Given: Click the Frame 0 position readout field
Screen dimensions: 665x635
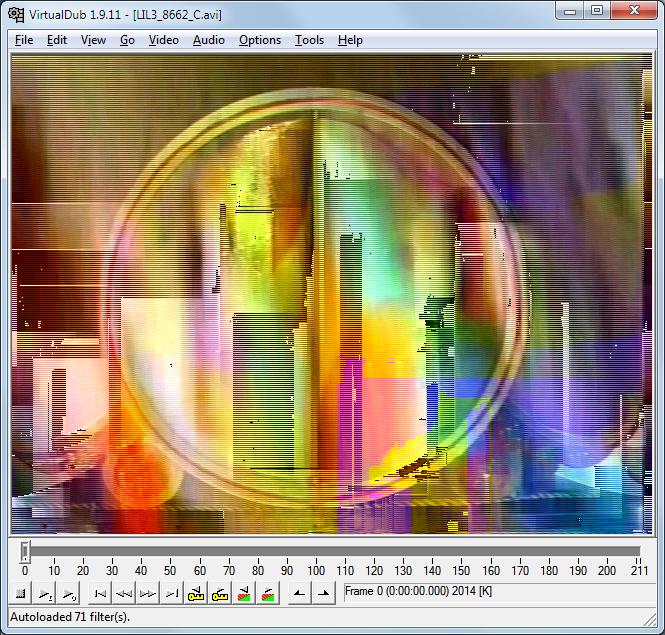Looking at the screenshot, I should (498, 591).
